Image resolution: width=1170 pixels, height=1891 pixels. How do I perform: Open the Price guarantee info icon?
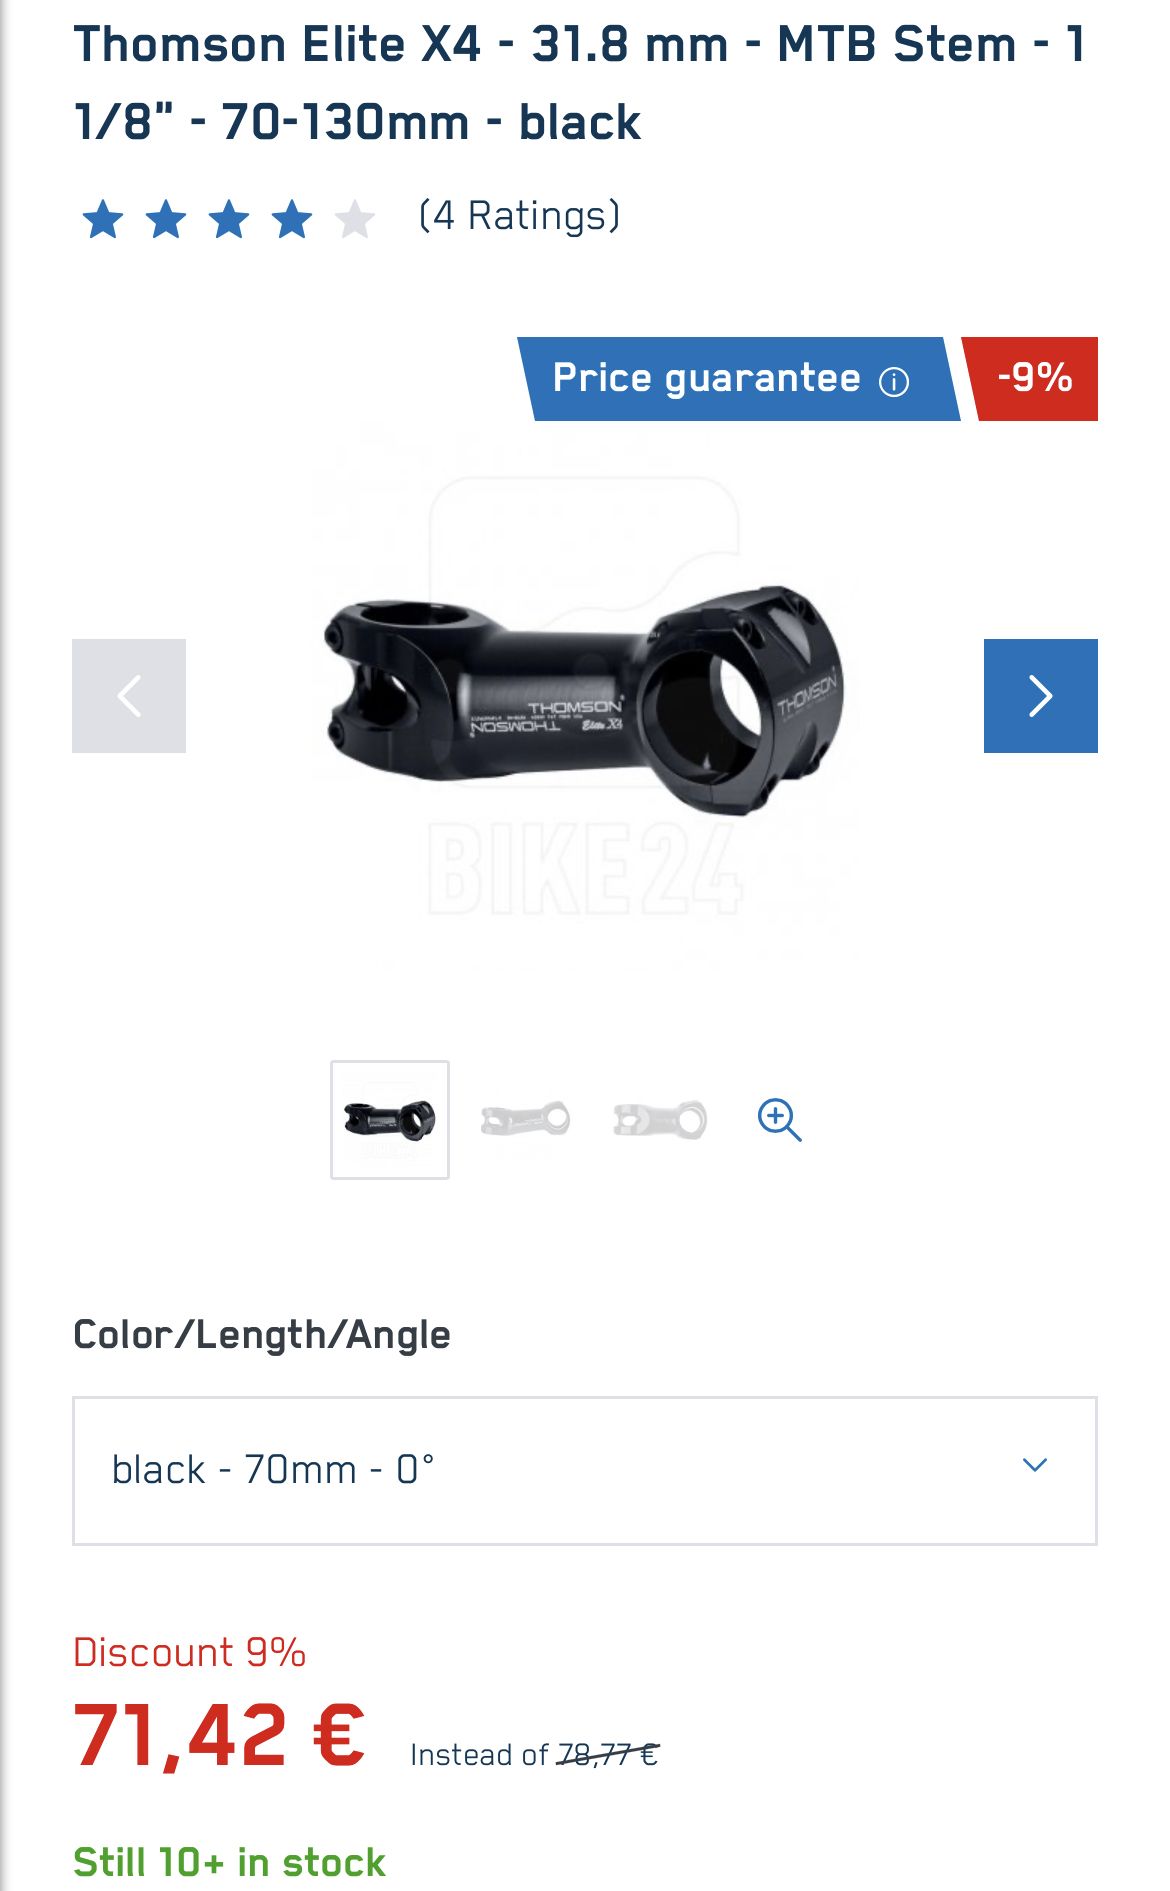point(893,381)
